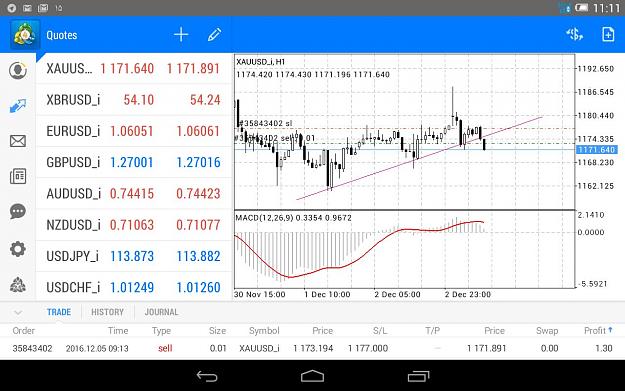Select the AUDUSD_i quote row
The image size is (625, 391).
(x=134, y=194)
